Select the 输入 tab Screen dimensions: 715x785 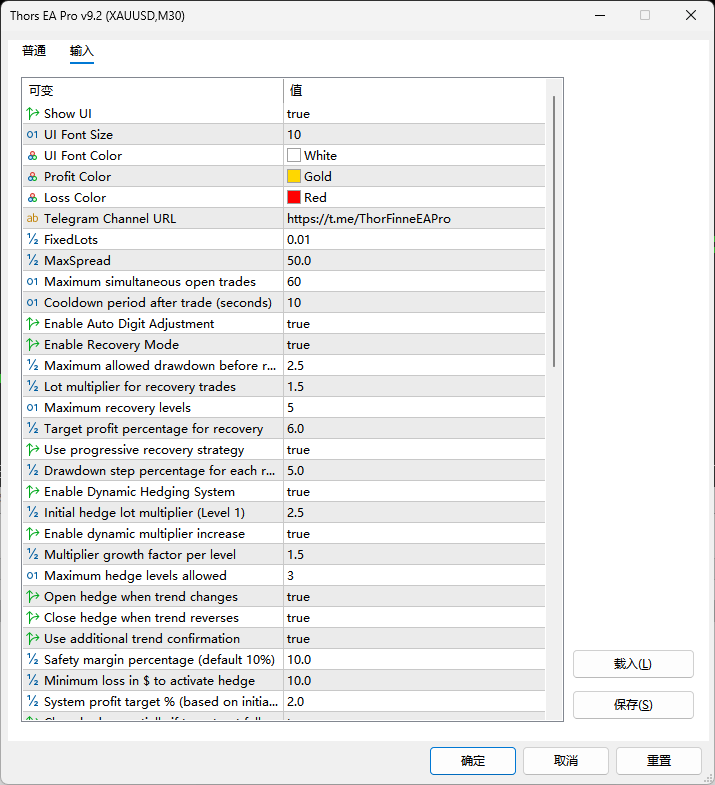click(x=82, y=51)
